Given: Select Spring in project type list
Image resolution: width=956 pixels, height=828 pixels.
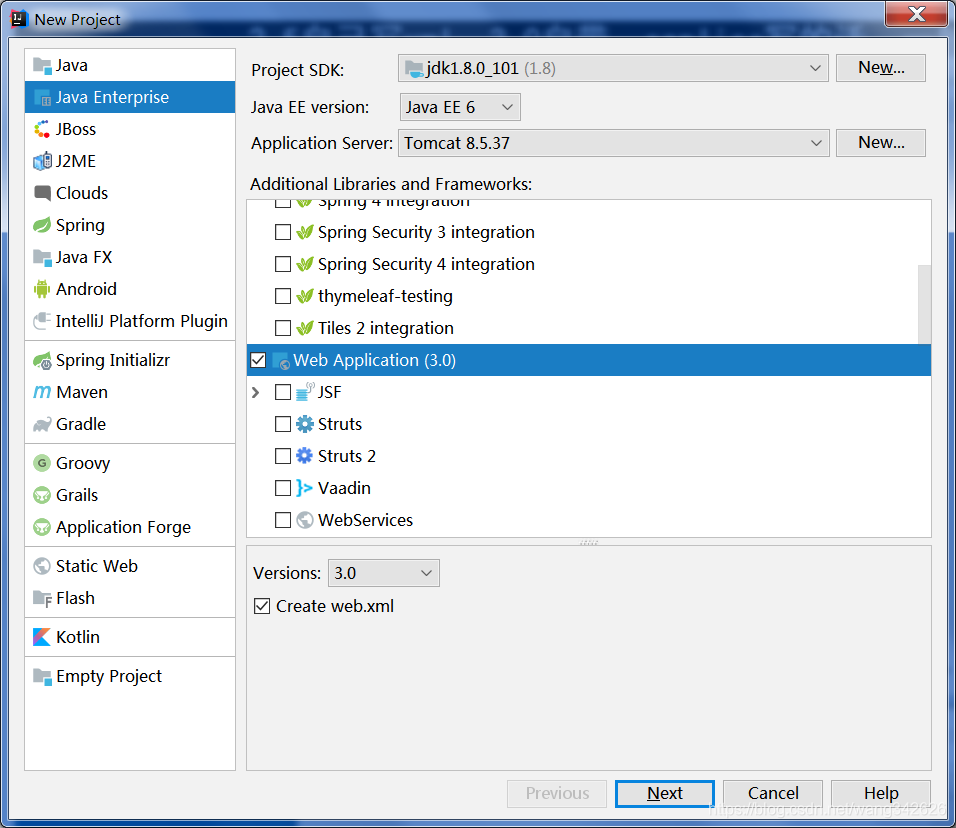Looking at the screenshot, I should [130, 225].
